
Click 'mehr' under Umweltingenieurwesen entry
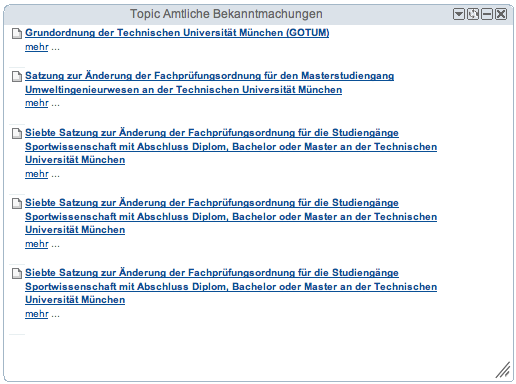[37, 103]
